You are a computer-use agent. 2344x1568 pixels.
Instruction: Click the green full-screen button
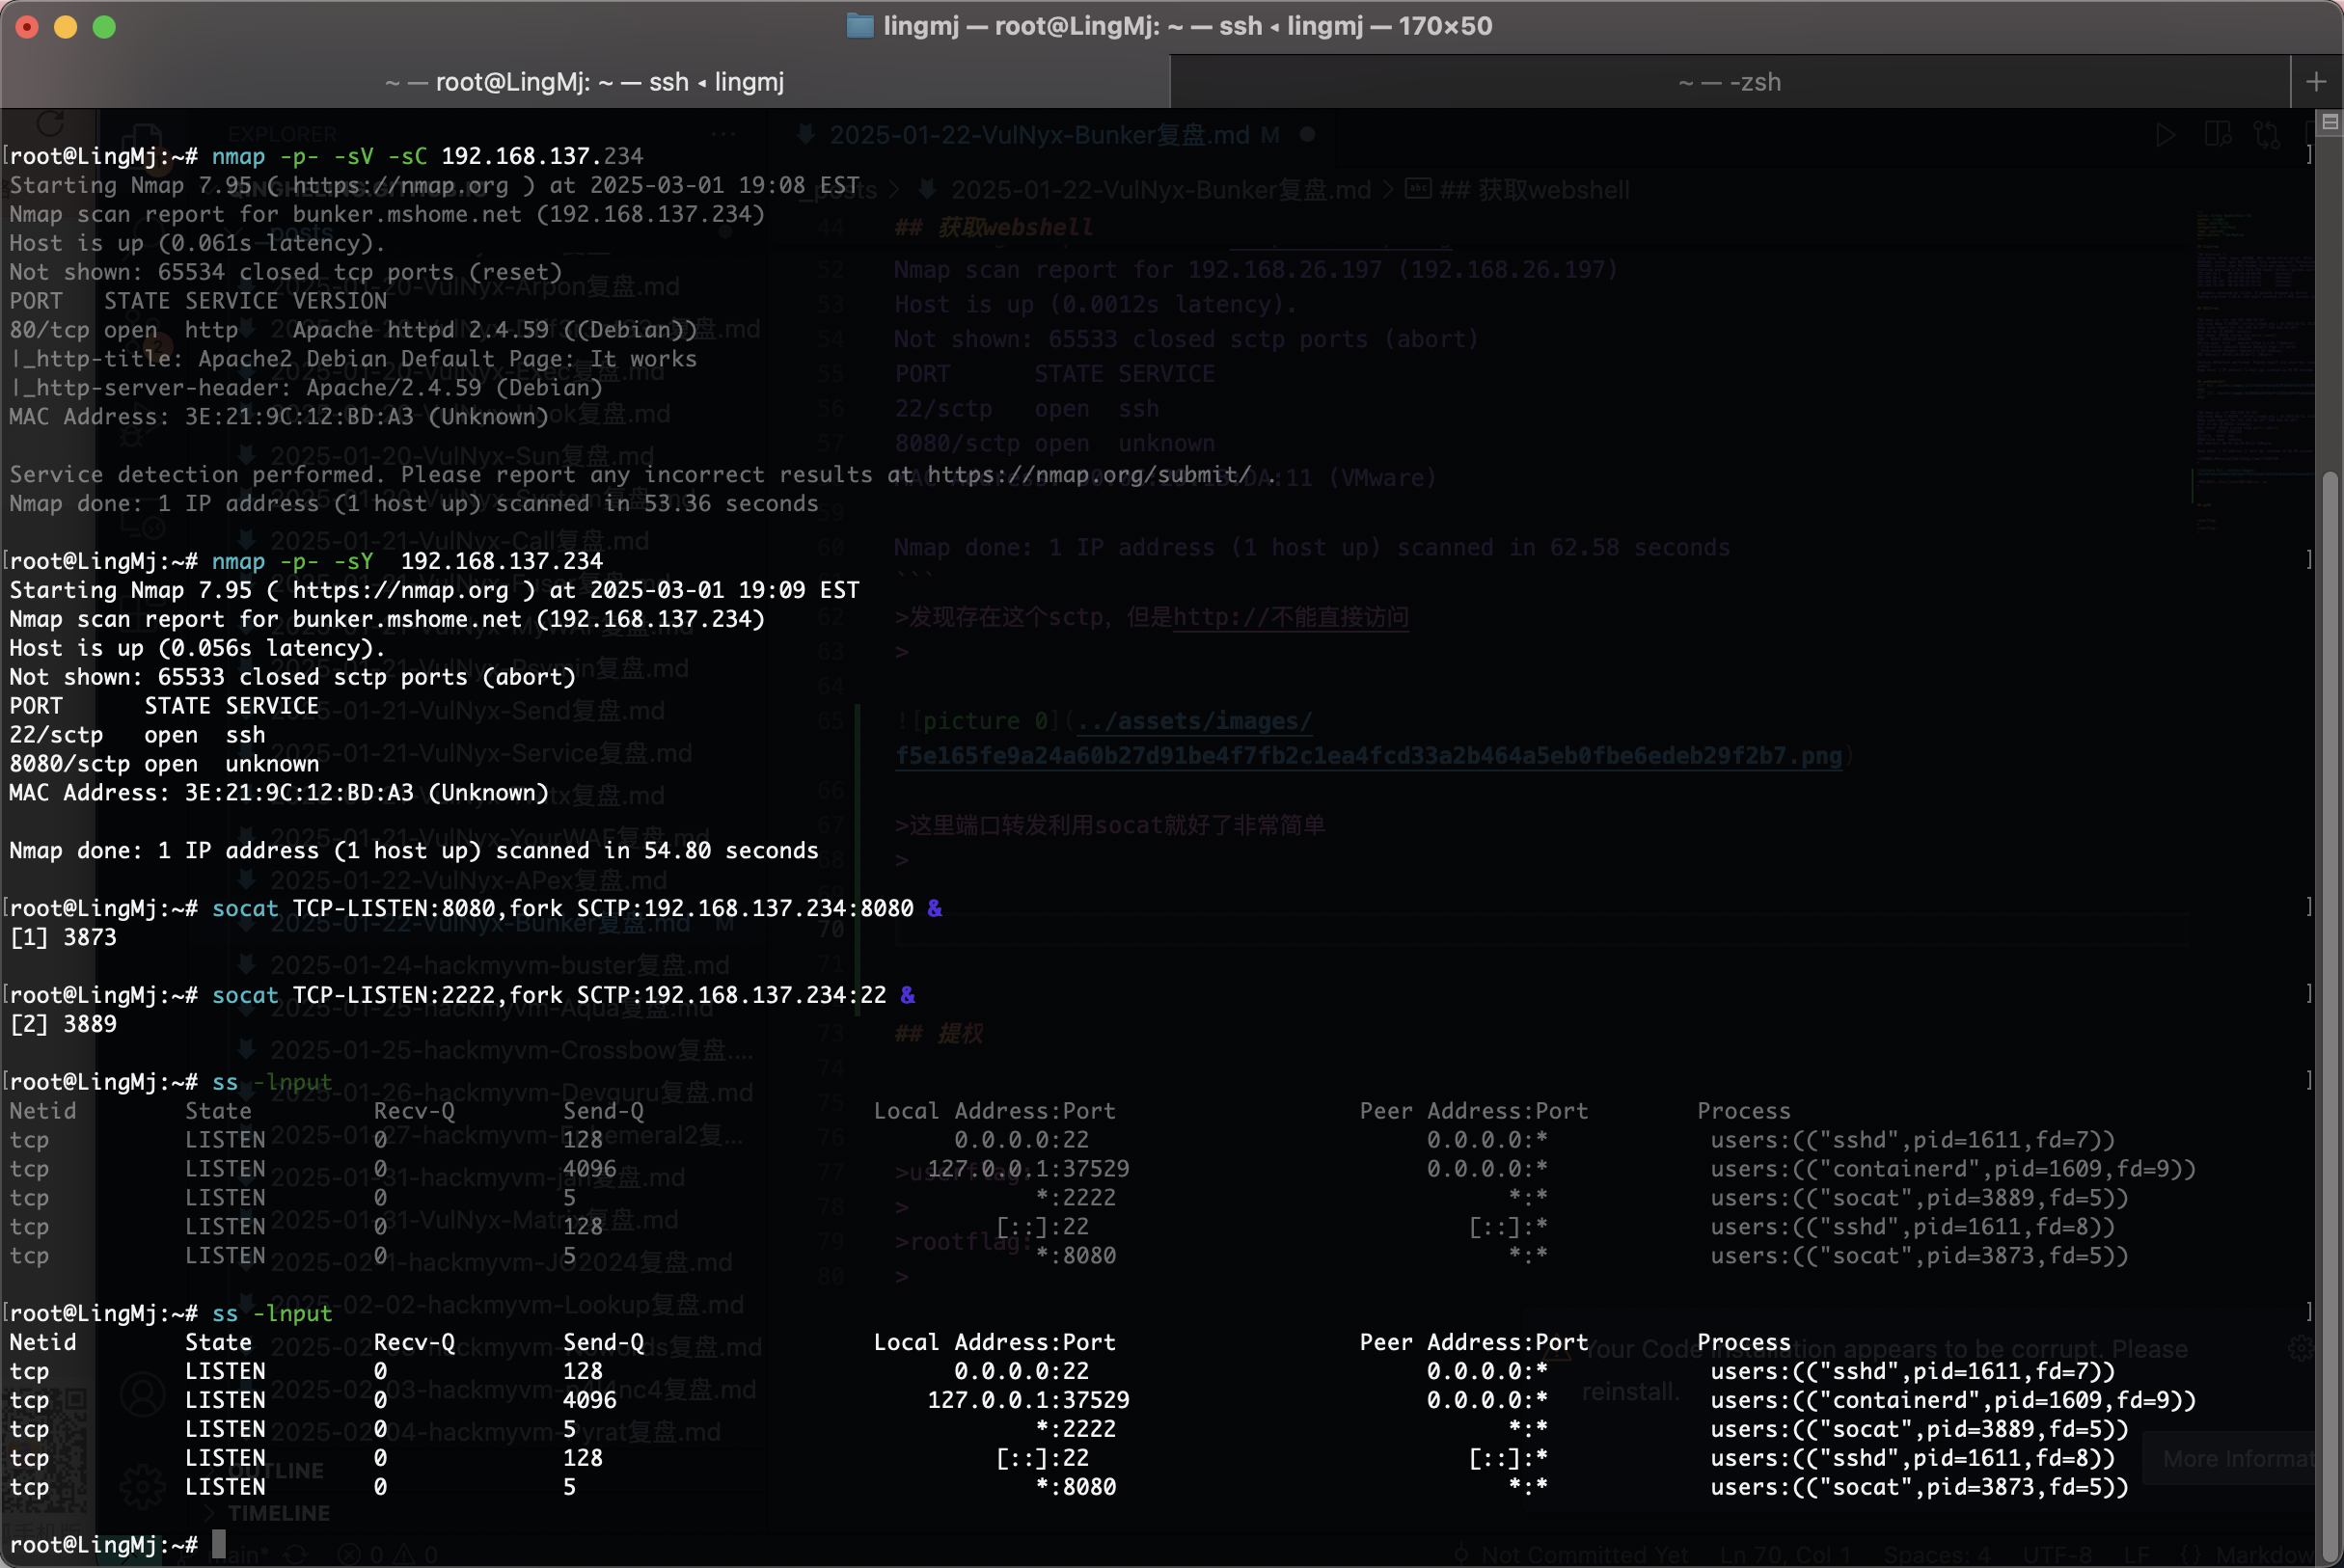[x=104, y=27]
